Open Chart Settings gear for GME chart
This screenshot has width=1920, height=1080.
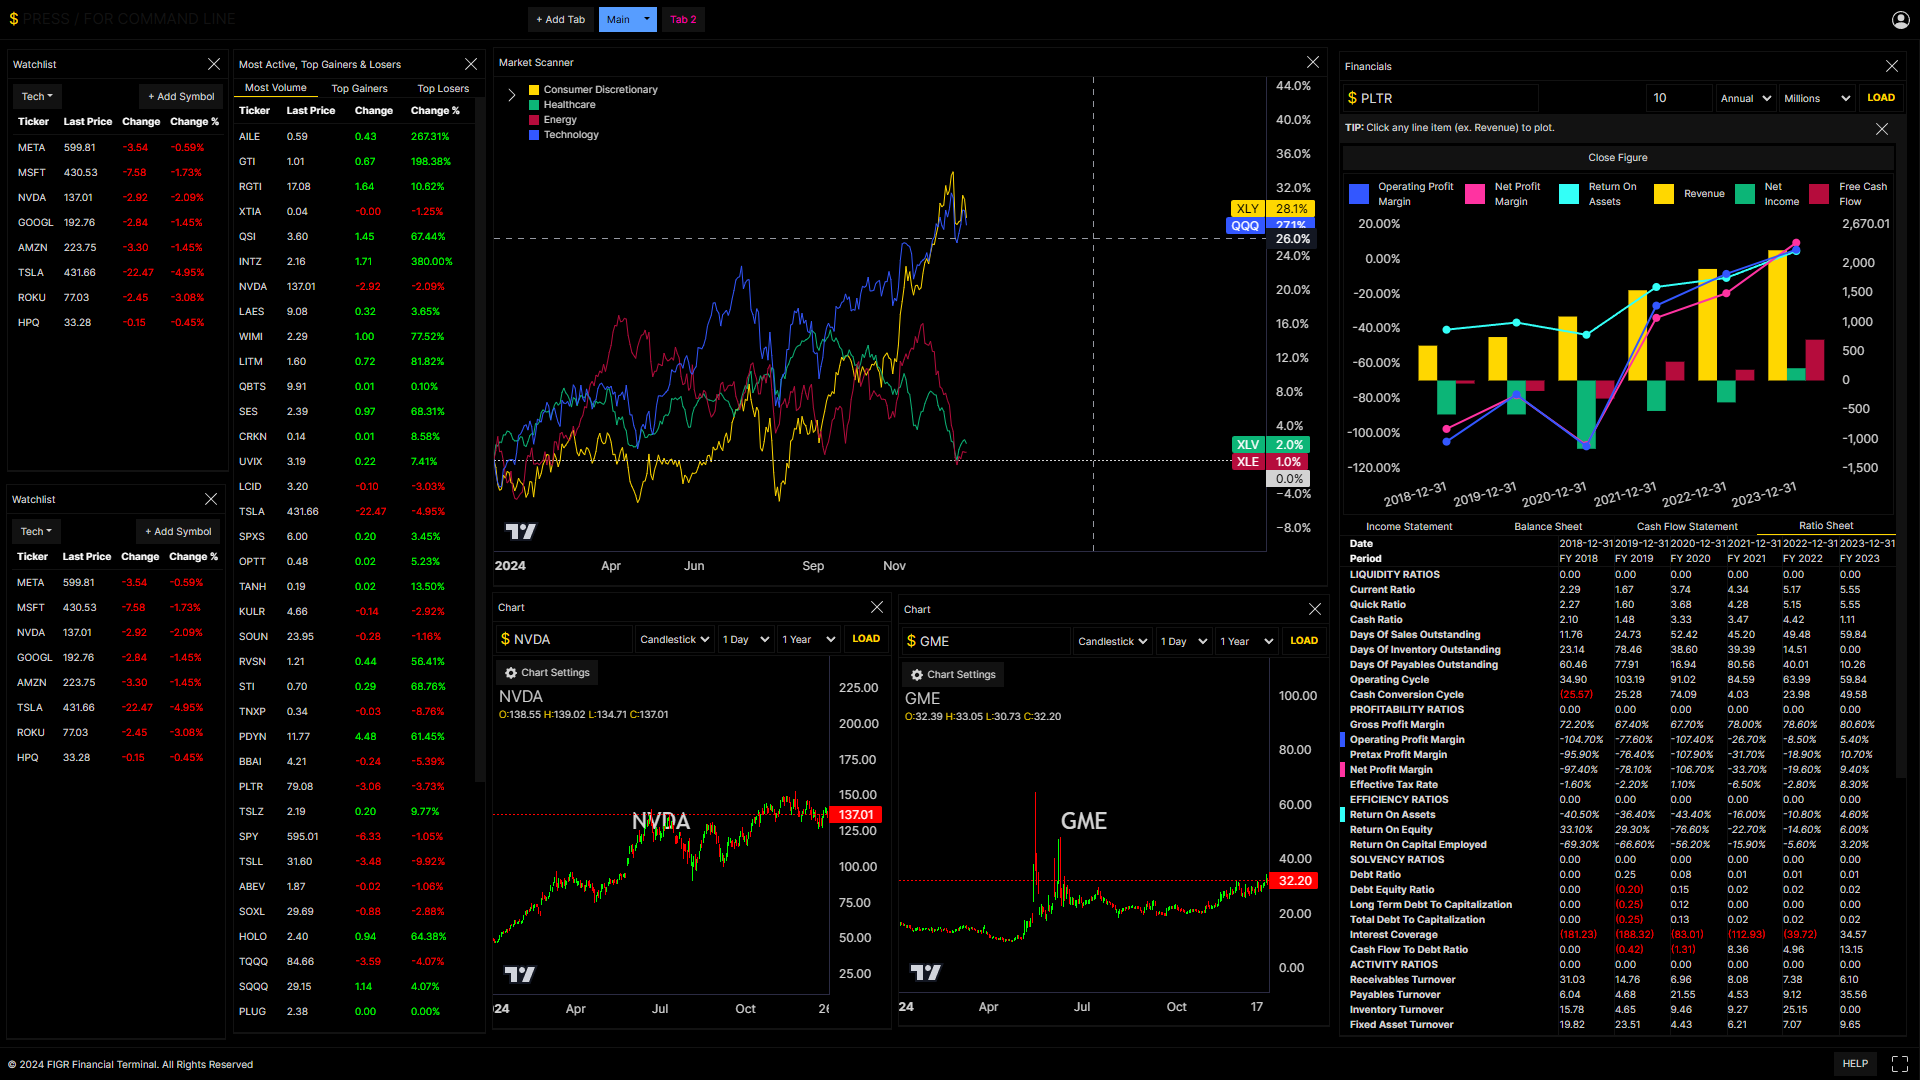pos(953,675)
